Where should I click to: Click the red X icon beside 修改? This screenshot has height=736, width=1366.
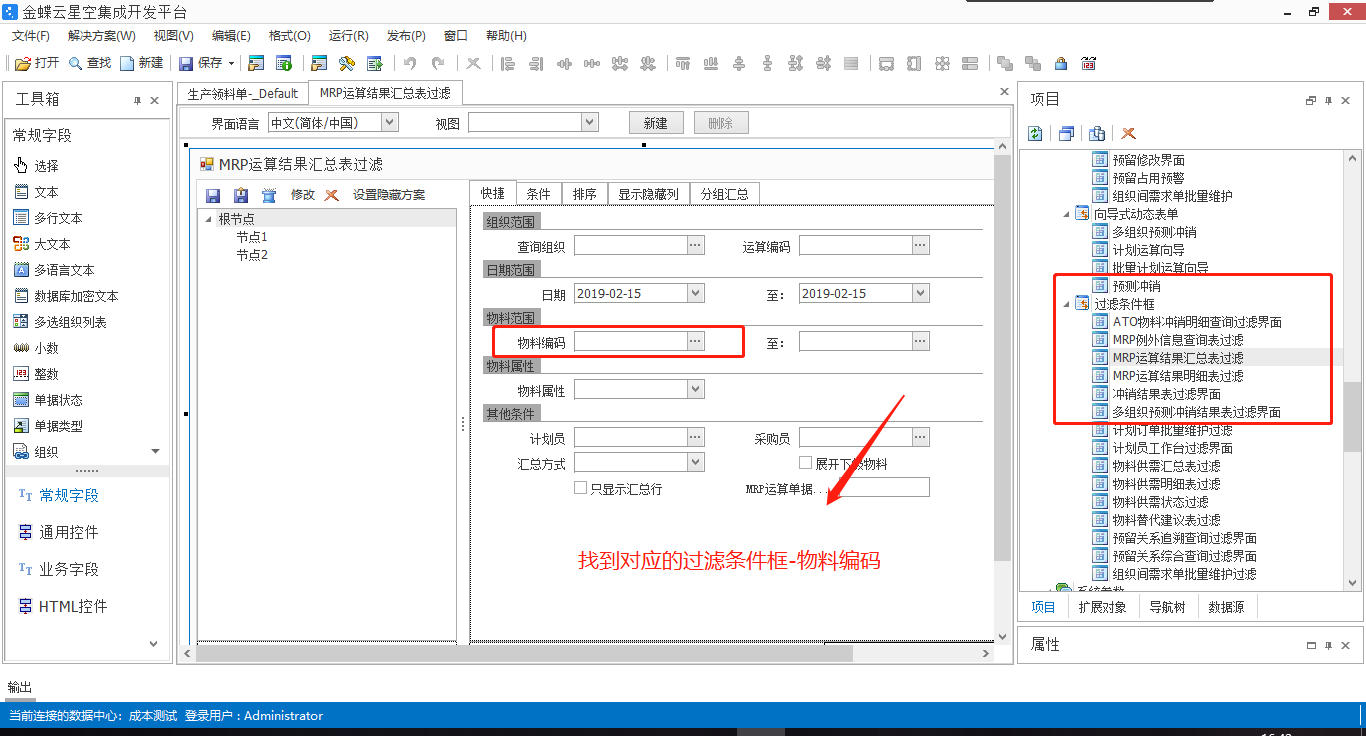tap(332, 195)
